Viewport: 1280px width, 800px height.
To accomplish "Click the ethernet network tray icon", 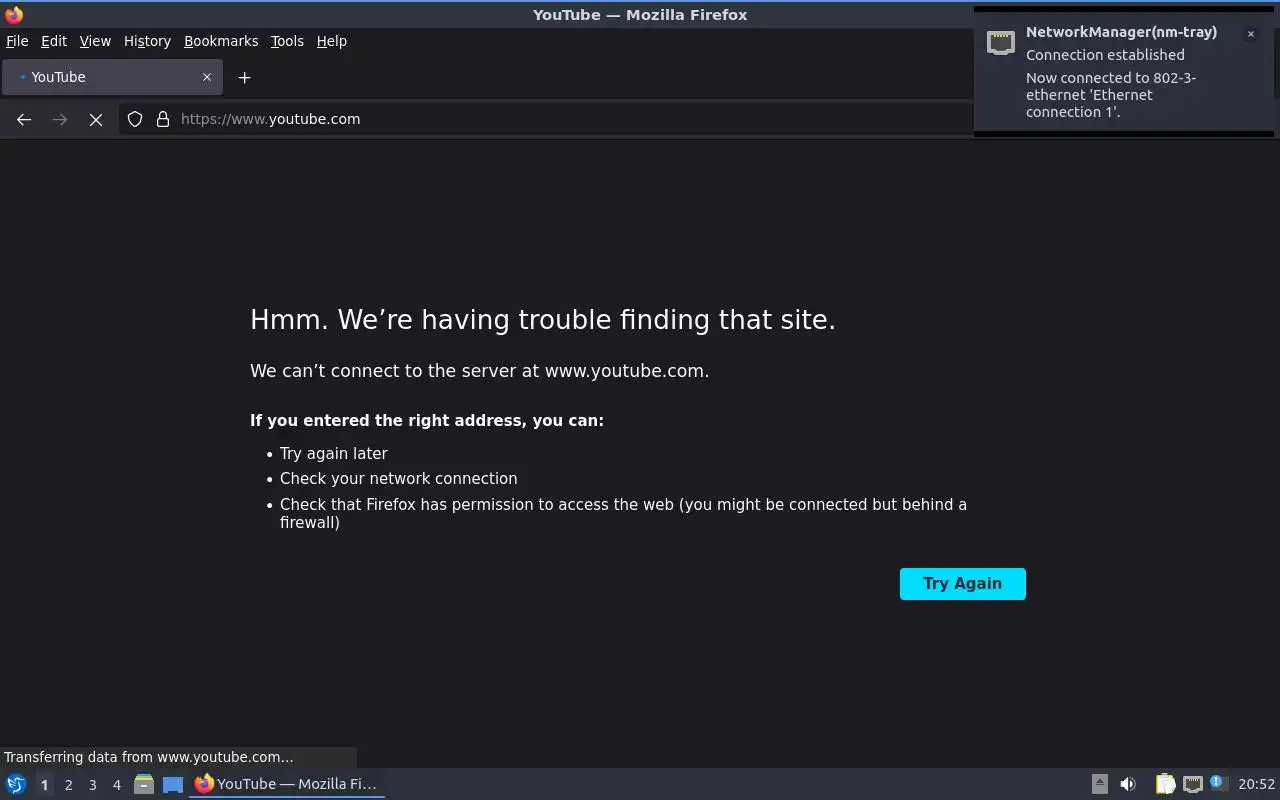I will click(x=1192, y=784).
